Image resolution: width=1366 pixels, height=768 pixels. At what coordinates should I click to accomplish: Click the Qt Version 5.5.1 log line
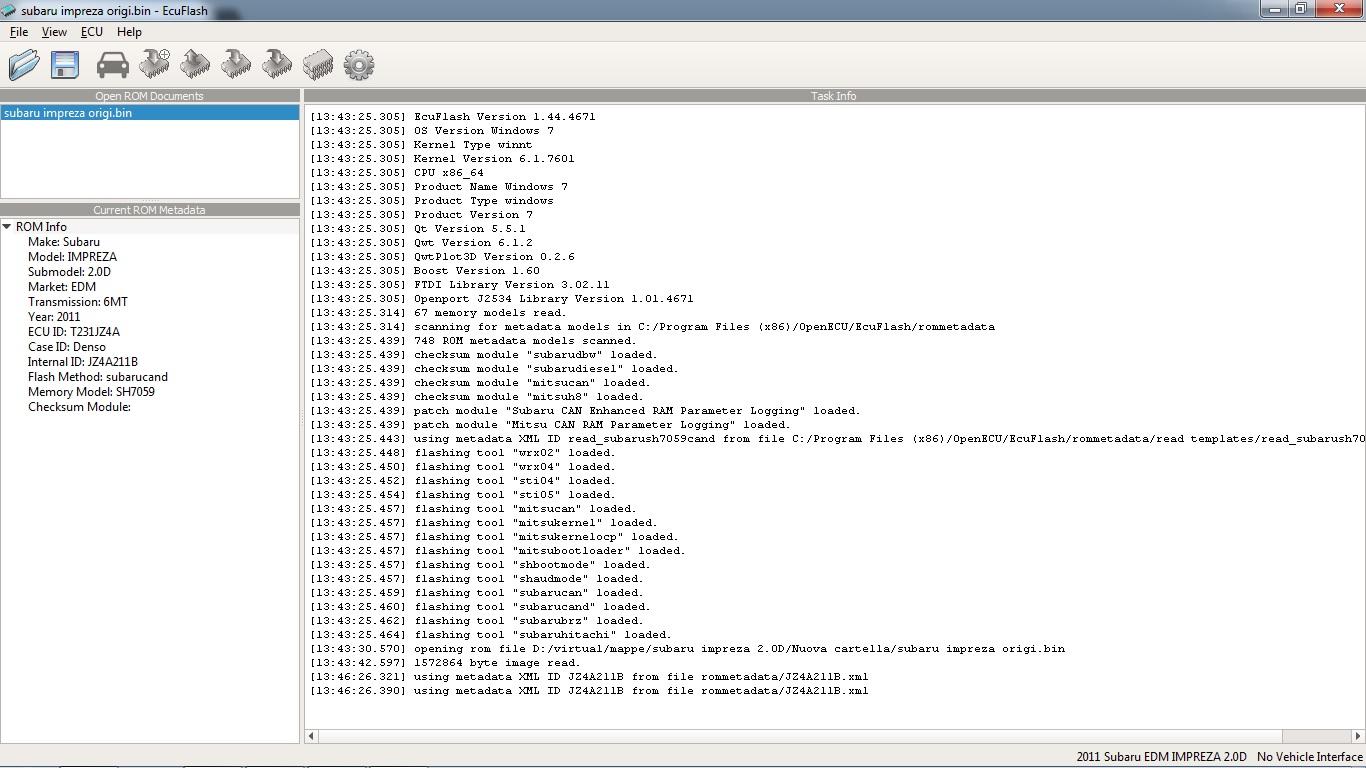[x=418, y=228]
